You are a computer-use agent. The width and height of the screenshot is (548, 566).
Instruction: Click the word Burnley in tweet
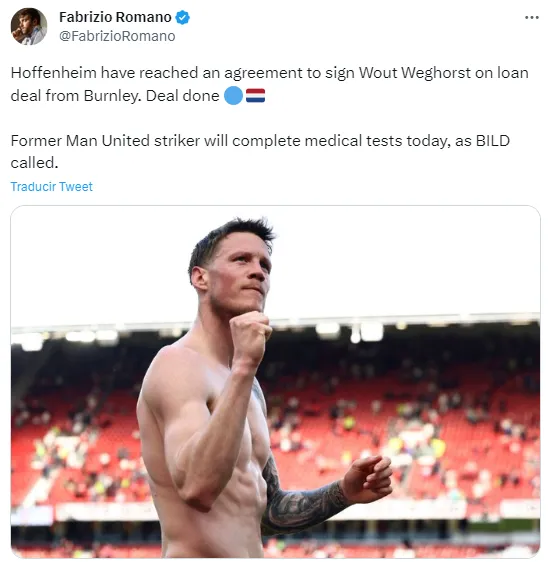[x=112, y=96]
